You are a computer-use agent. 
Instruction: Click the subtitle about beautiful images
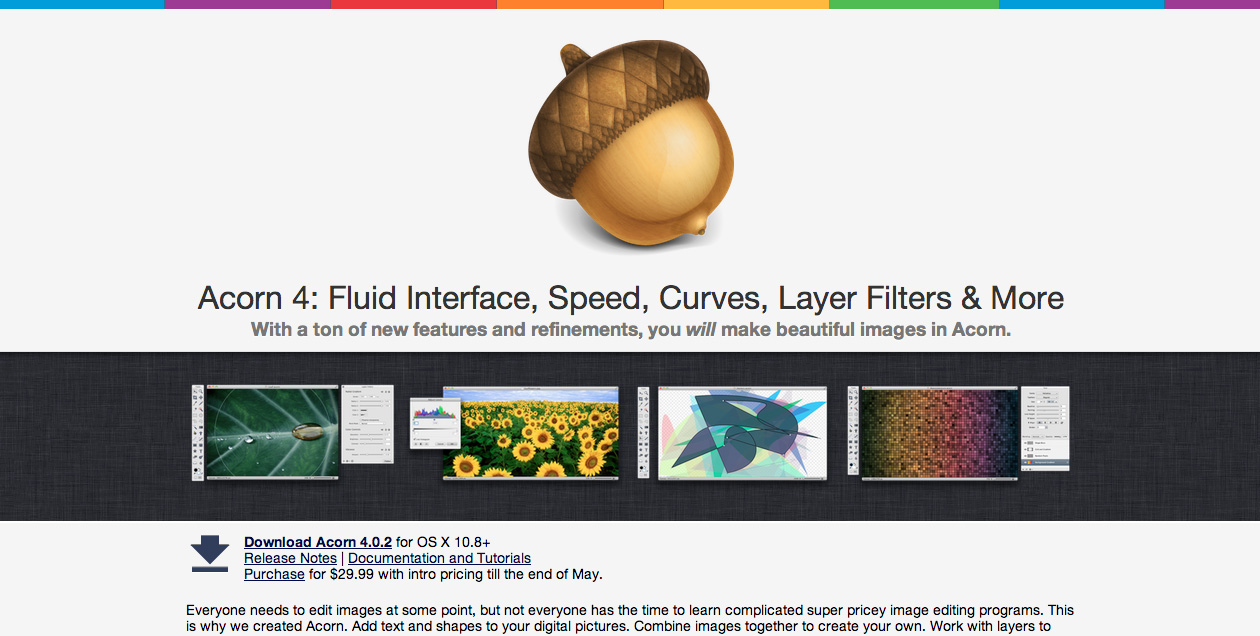tap(631, 329)
